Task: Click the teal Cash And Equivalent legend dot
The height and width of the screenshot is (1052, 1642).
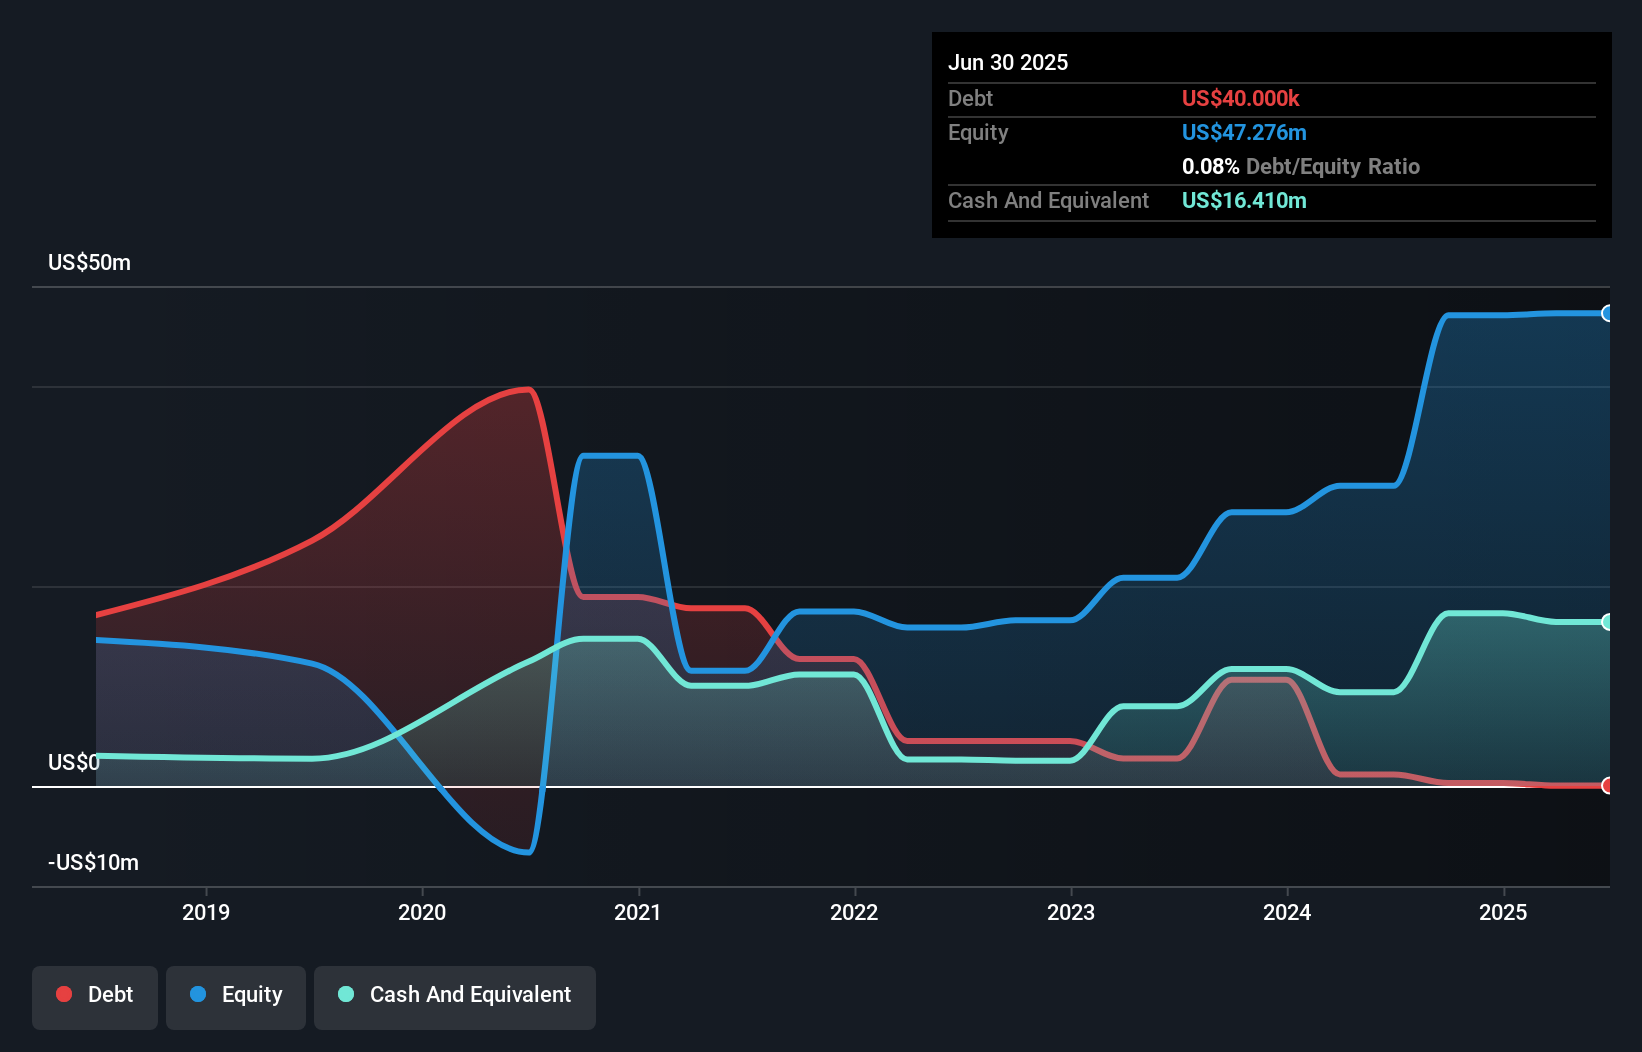Action: [346, 994]
